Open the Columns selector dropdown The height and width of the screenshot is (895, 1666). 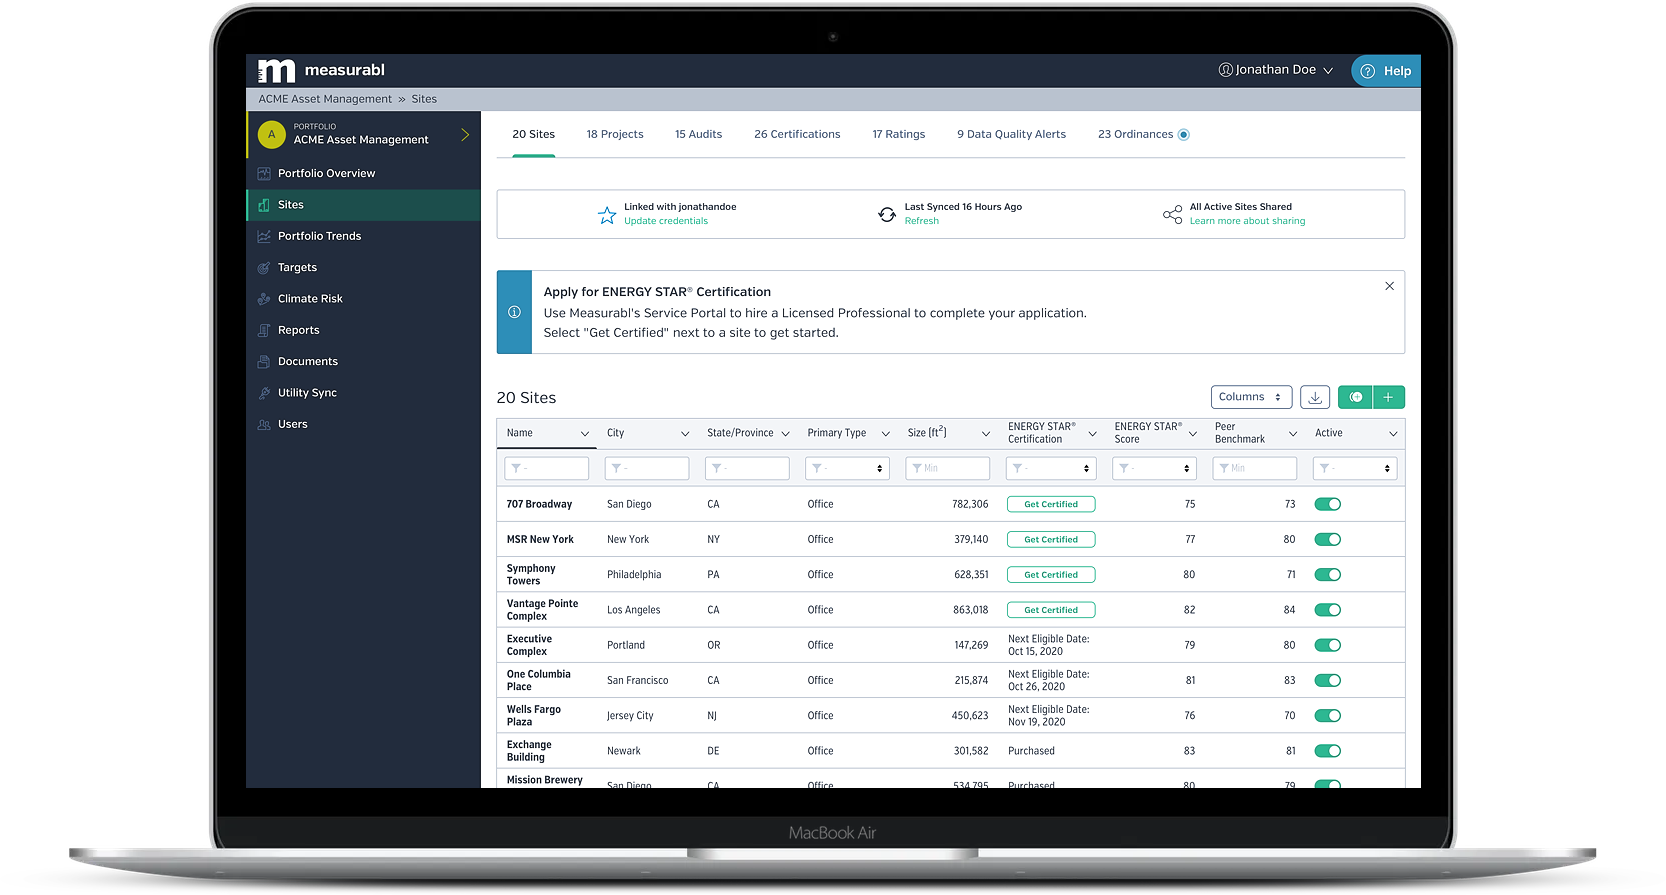[x=1251, y=397]
